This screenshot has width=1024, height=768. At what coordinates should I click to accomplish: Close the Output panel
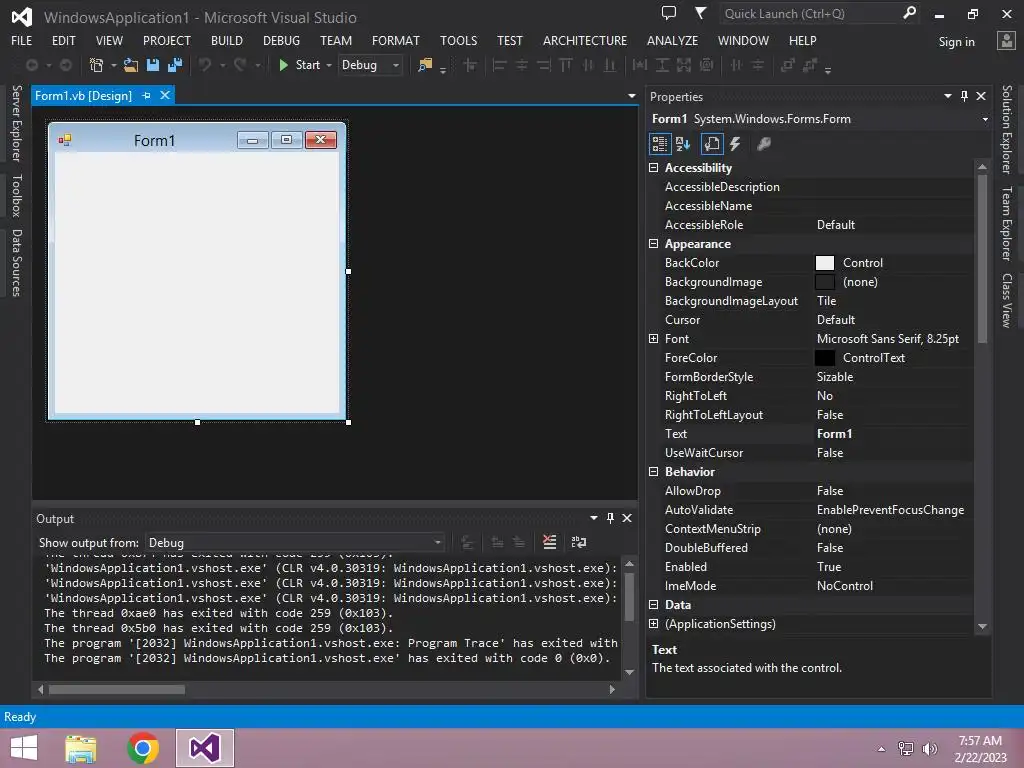[x=627, y=518]
